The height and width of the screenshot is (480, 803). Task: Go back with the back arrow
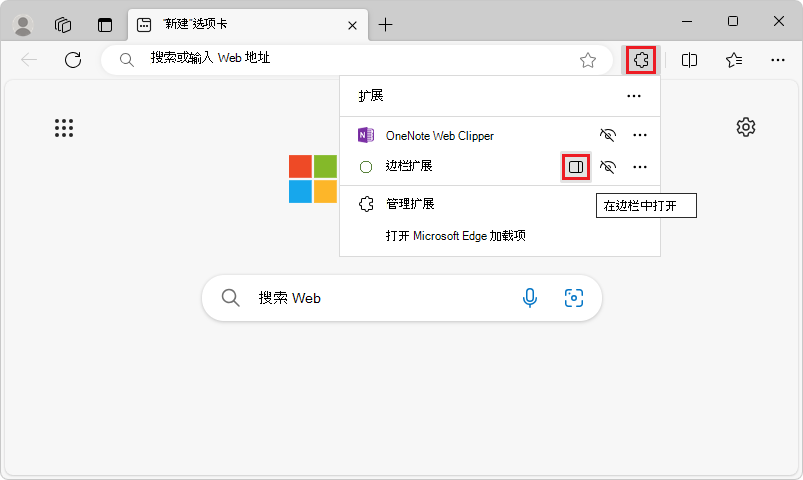point(29,60)
